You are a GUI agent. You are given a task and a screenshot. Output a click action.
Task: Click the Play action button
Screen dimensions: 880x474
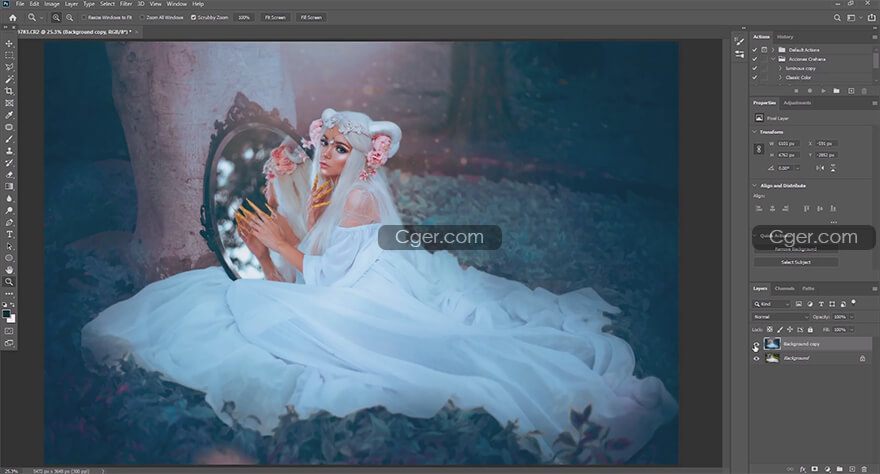pos(823,90)
